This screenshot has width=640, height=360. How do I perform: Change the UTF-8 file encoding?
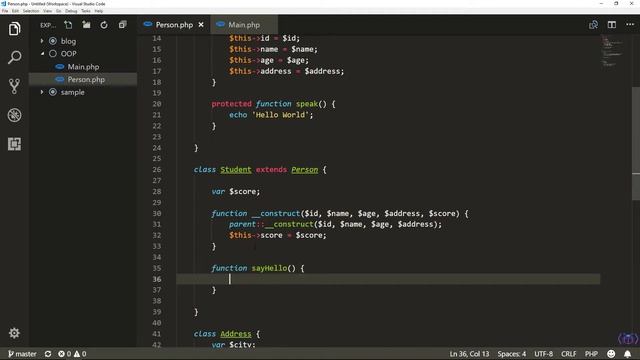point(543,354)
